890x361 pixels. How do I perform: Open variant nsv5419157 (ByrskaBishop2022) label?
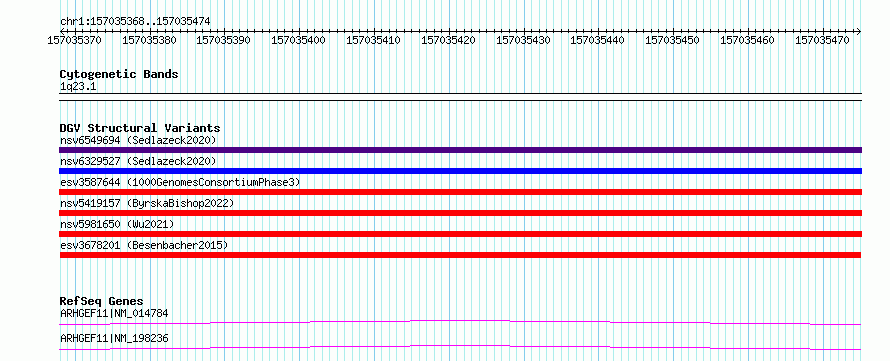pyautogui.click(x=146, y=203)
